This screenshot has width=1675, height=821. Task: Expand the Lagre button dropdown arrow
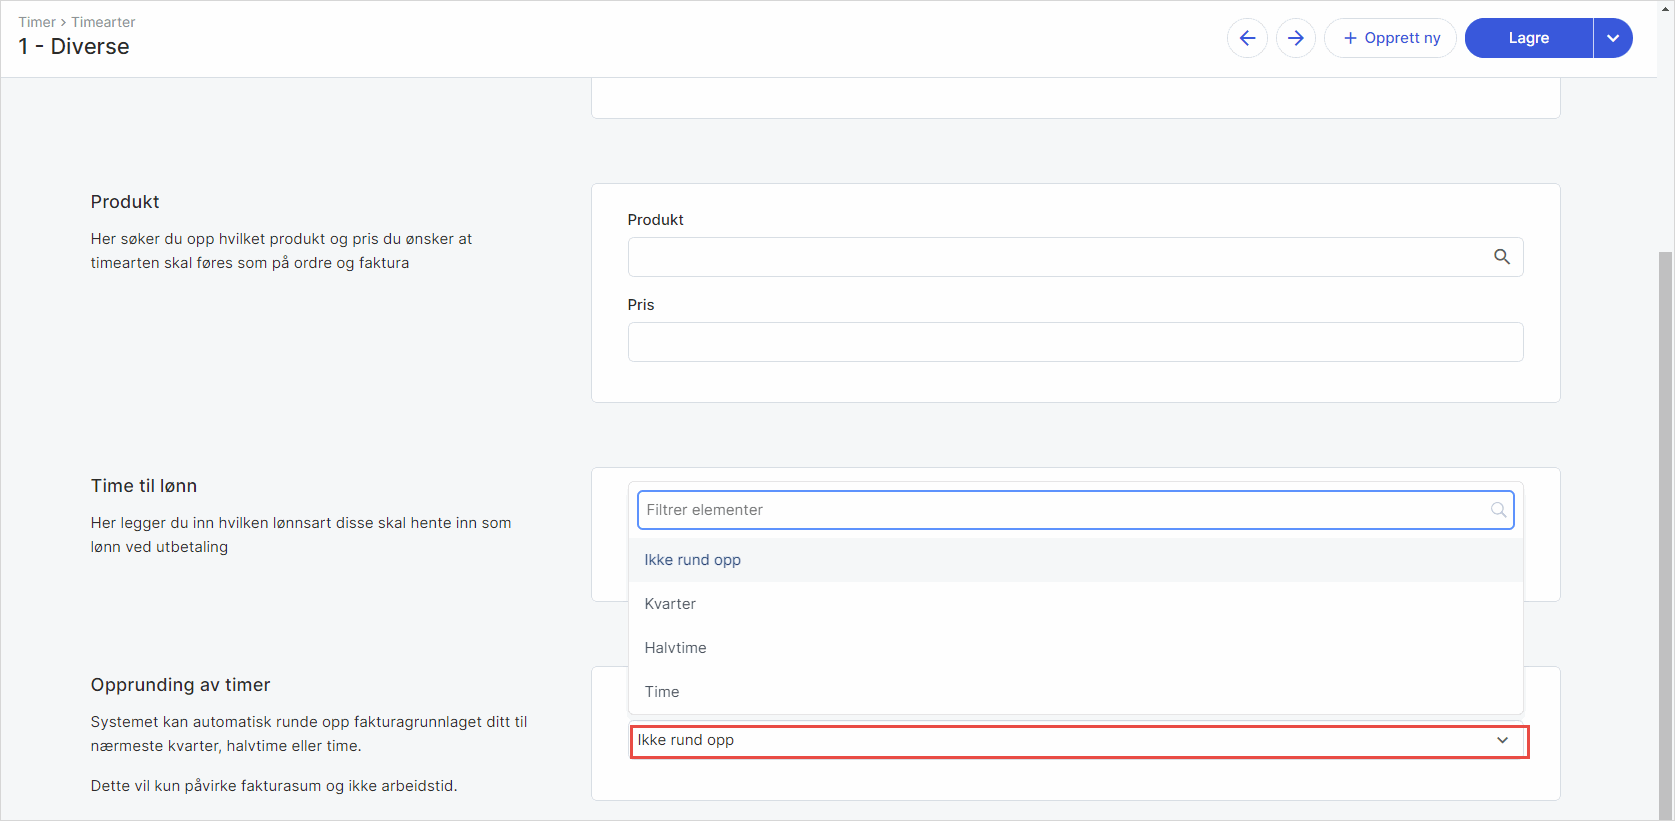pyautogui.click(x=1612, y=38)
